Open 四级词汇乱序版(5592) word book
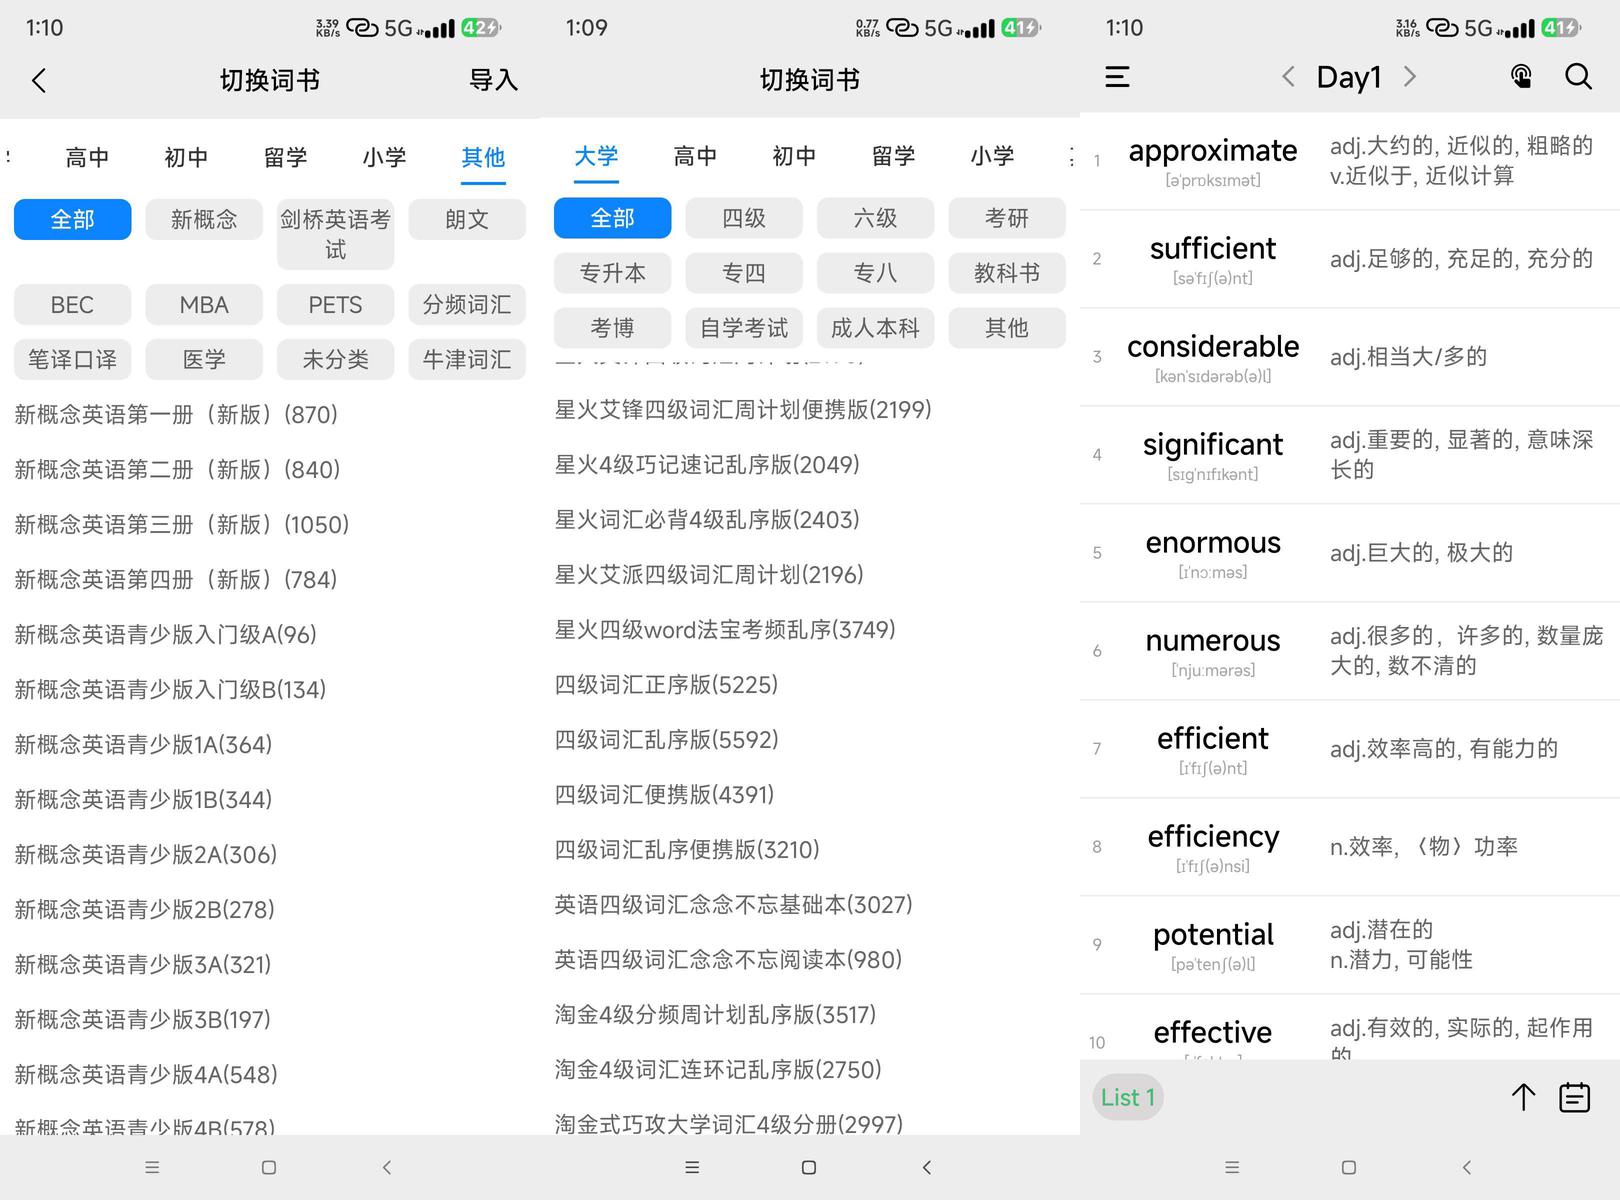Screen dimensions: 1620x1200 (x=666, y=740)
